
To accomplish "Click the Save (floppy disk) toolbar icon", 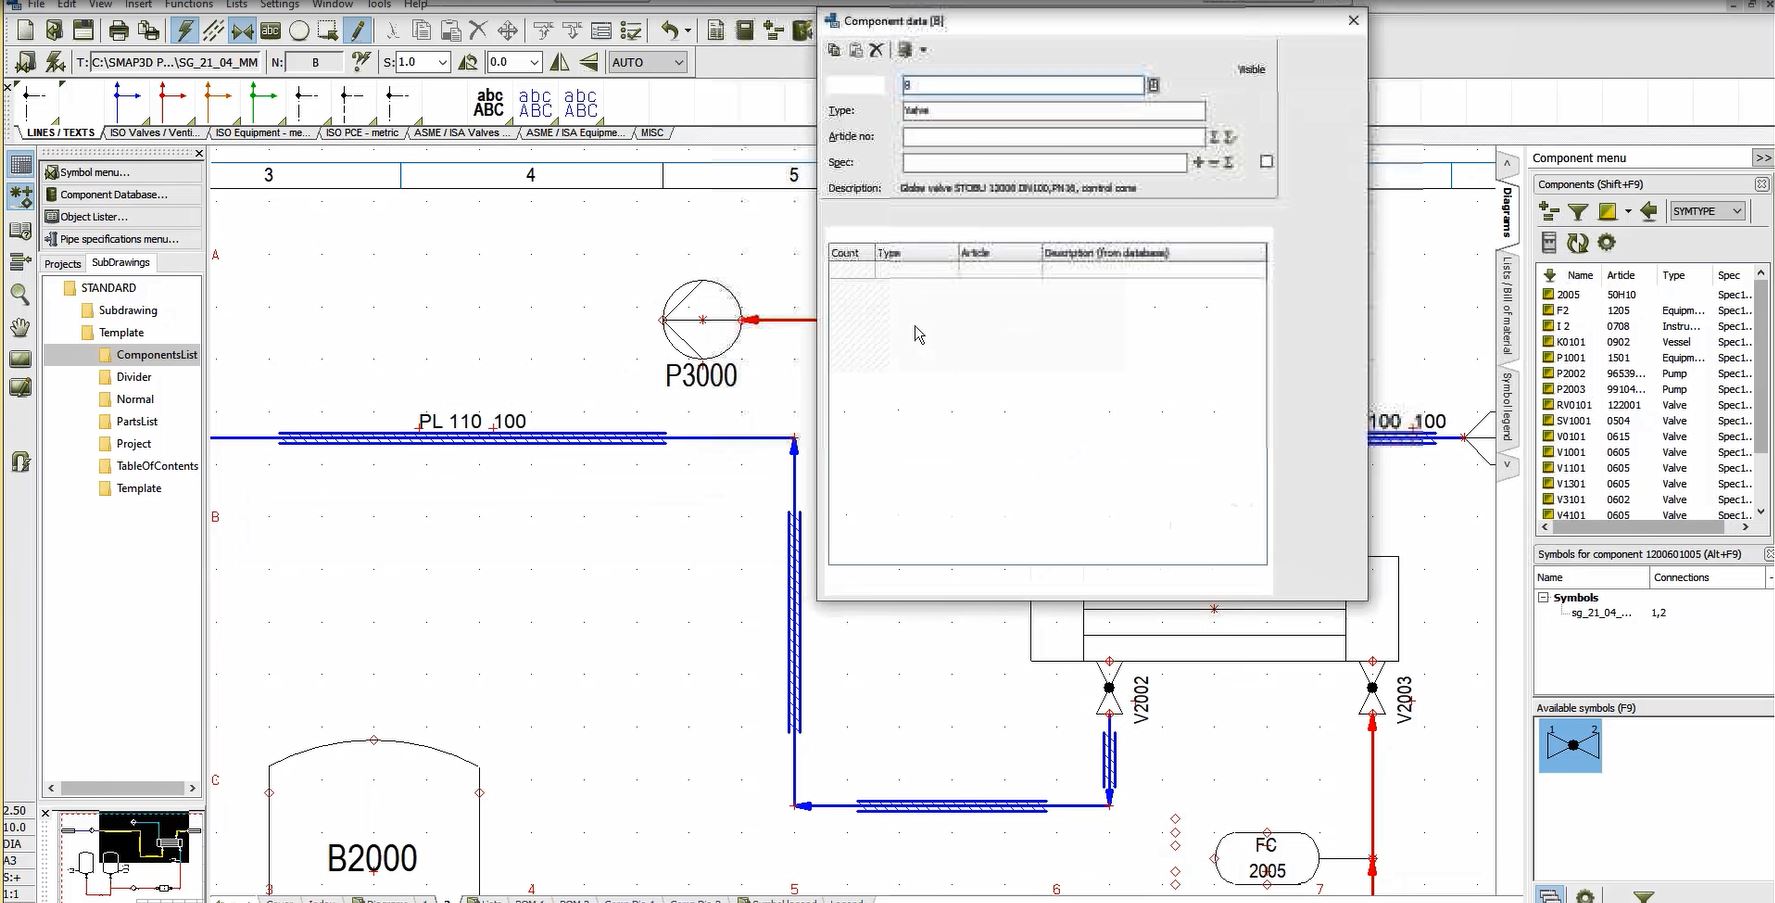I will [x=83, y=31].
